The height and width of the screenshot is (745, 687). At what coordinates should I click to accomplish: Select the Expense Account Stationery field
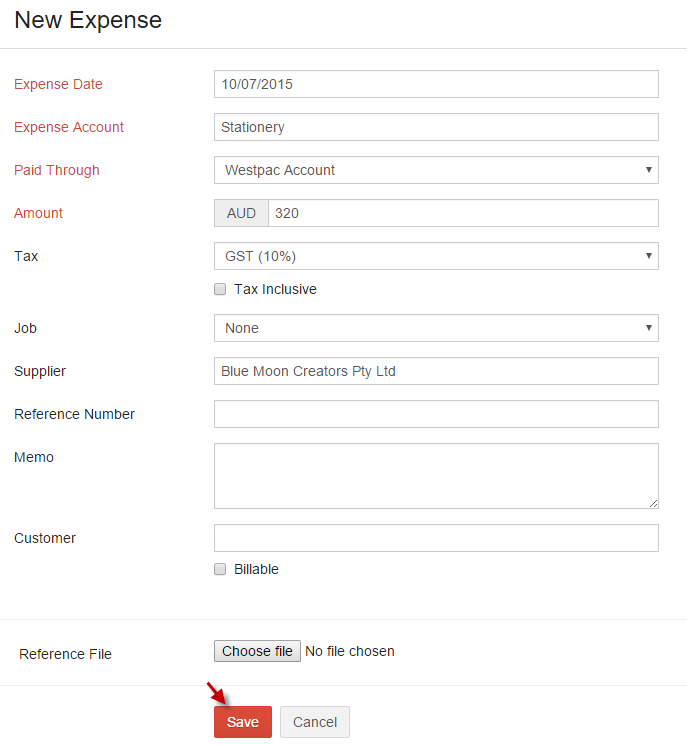[436, 127]
